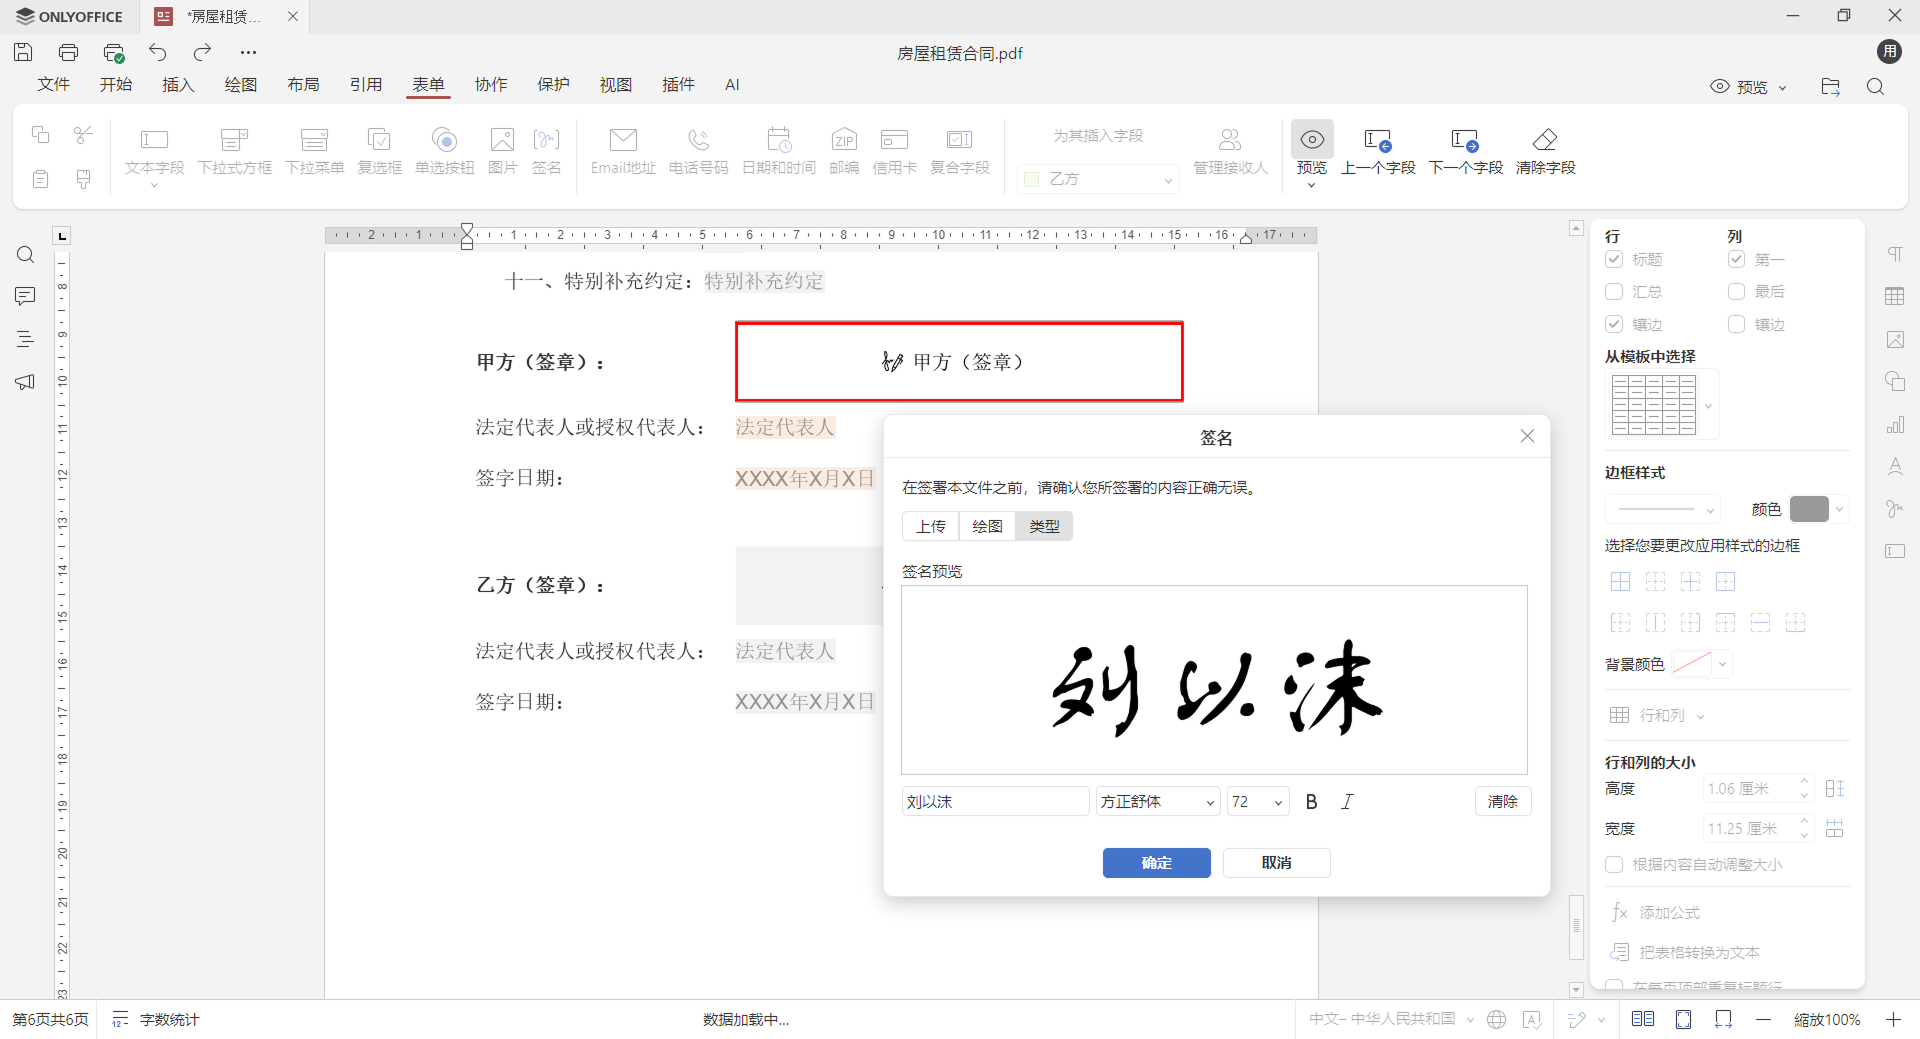Enable the 汇总 total row option
Viewport: 1920px width, 1039px height.
(1614, 291)
